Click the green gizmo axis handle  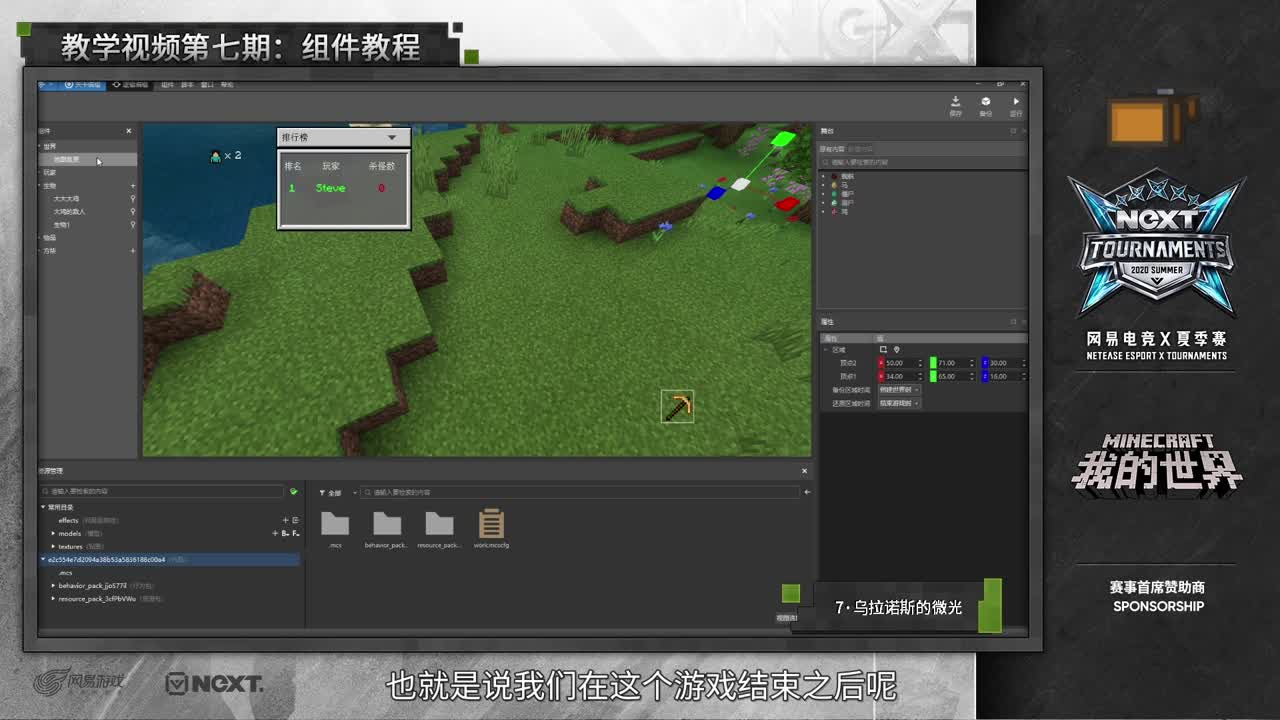[x=783, y=138]
